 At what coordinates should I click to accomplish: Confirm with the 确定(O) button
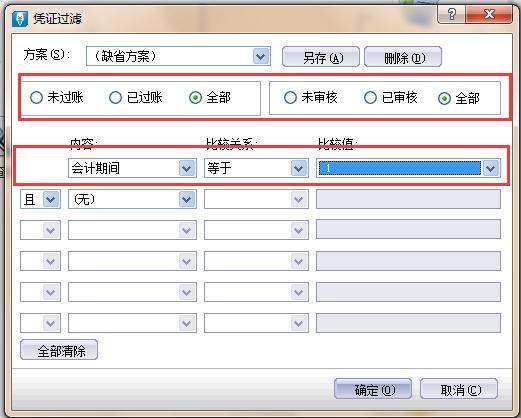click(x=373, y=389)
